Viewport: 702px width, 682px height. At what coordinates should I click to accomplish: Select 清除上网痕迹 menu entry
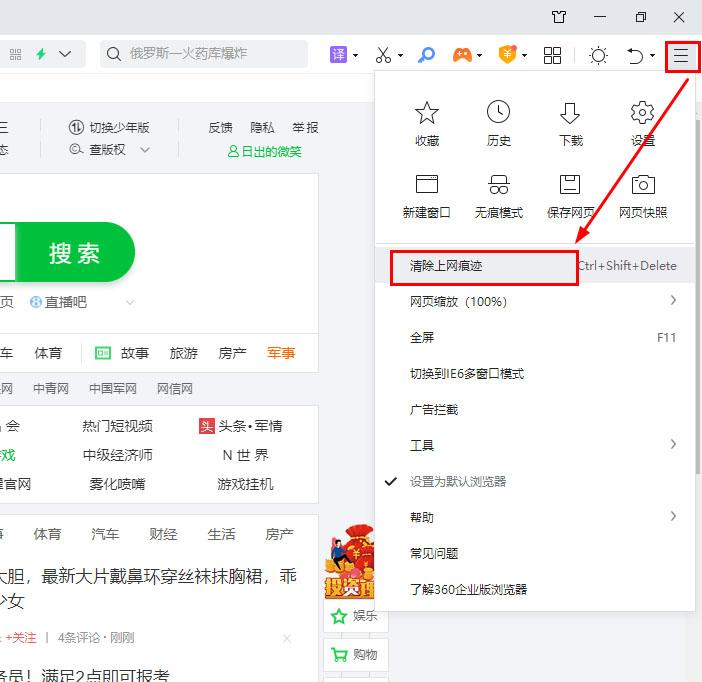point(446,266)
